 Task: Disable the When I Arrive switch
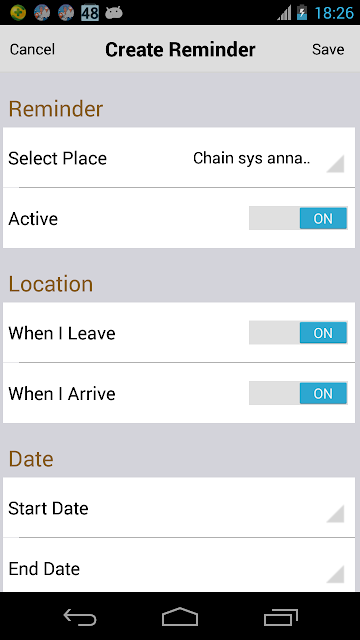298,393
